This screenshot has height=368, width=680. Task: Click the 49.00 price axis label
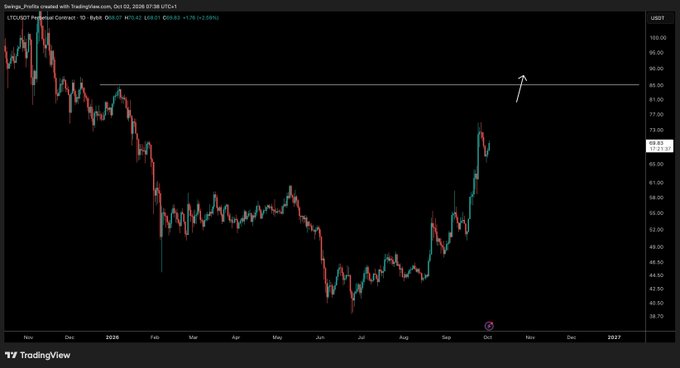[x=657, y=247]
